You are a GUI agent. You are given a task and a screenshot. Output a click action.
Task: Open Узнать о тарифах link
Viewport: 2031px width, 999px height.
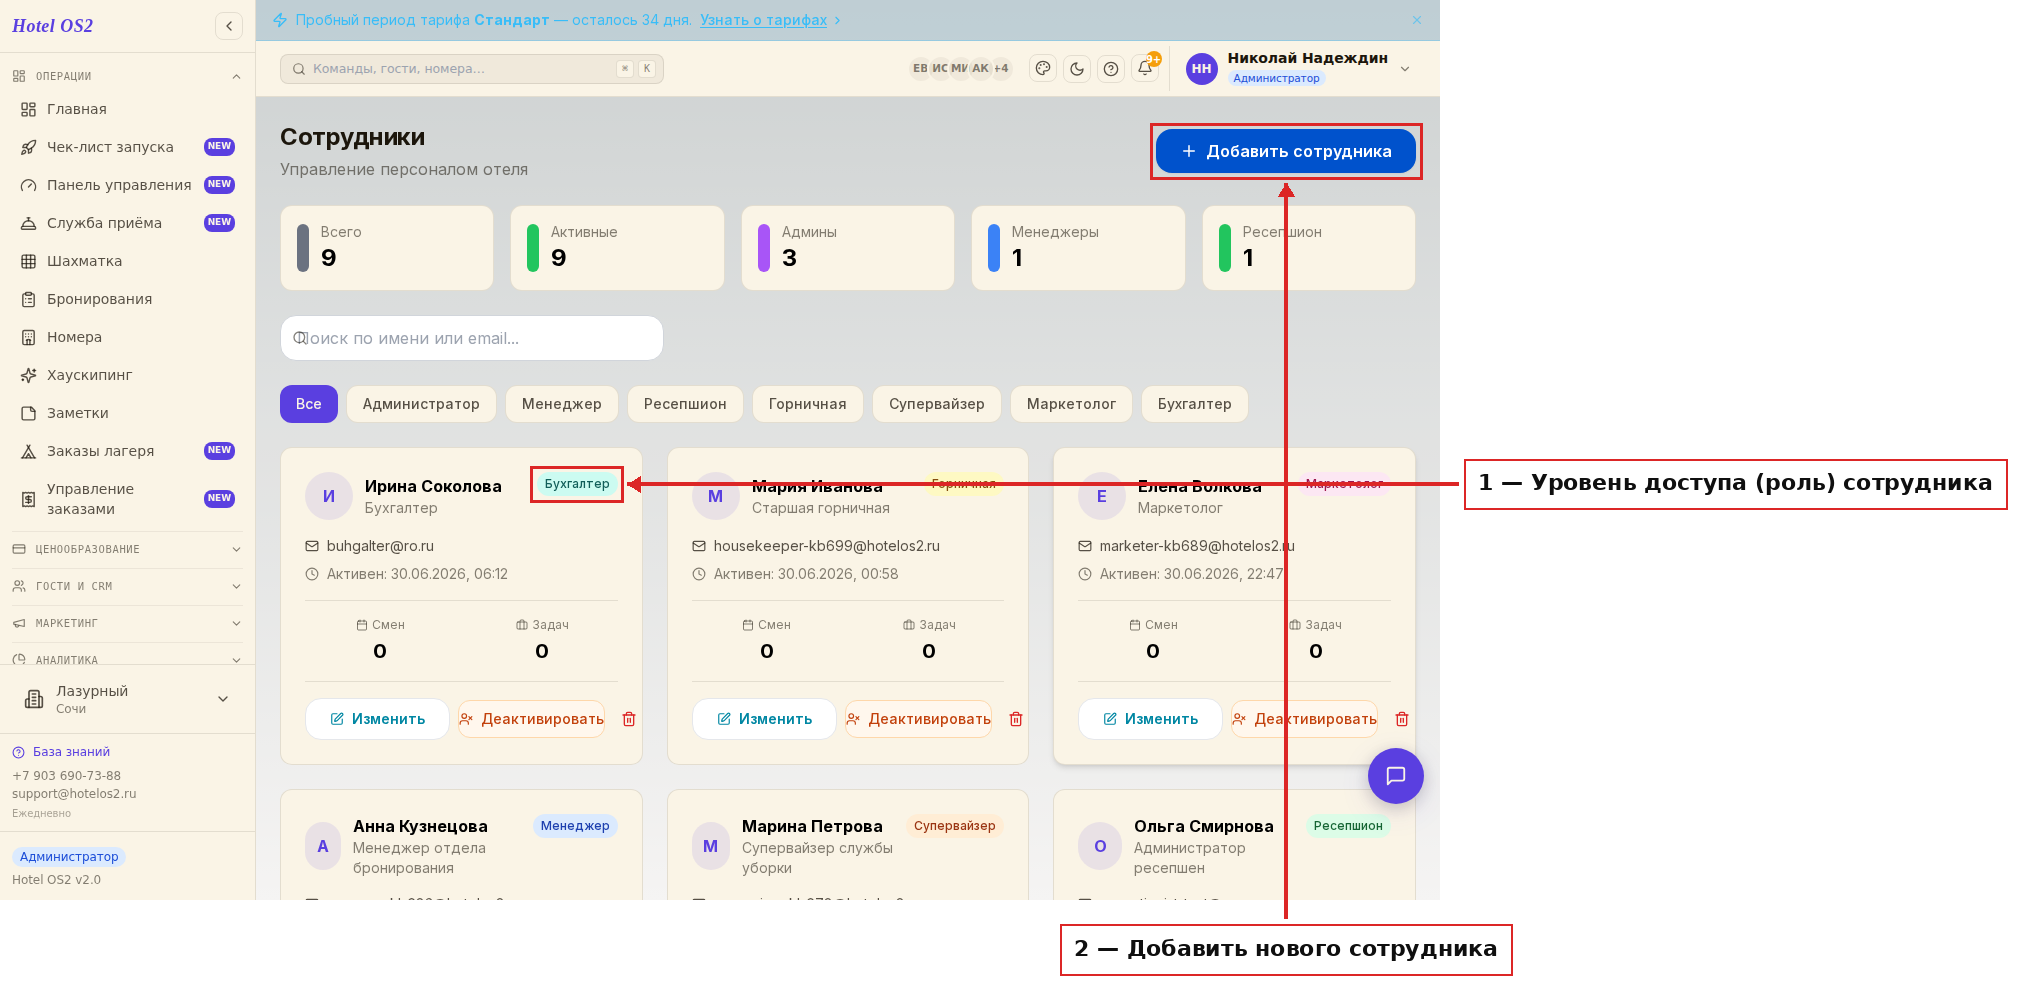763,20
